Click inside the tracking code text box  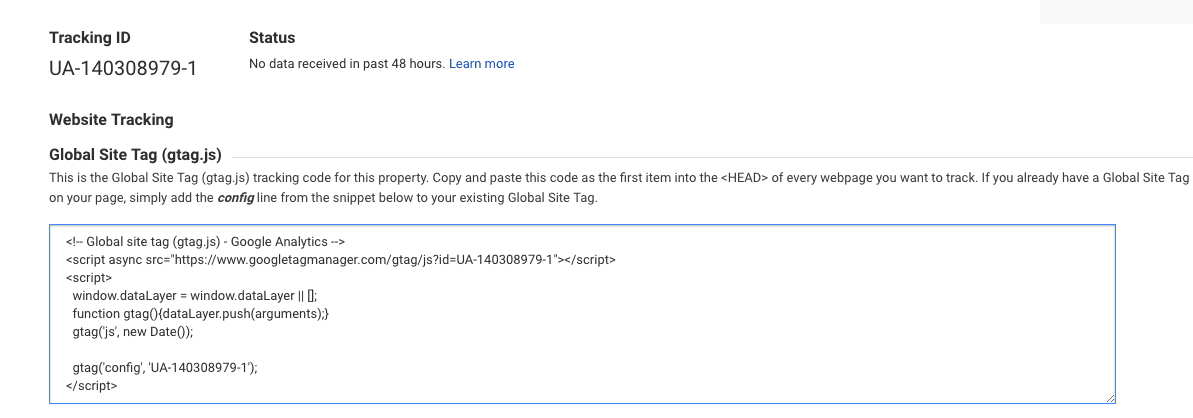tap(582, 314)
